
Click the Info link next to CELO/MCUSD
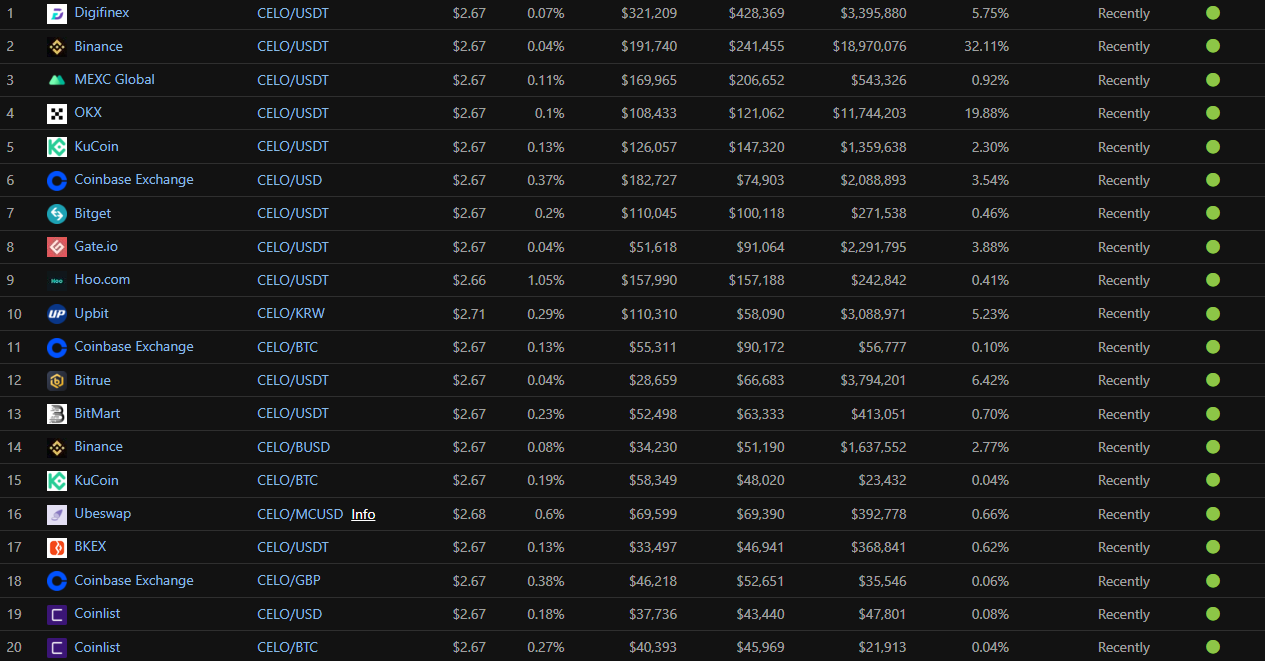pyautogui.click(x=363, y=514)
